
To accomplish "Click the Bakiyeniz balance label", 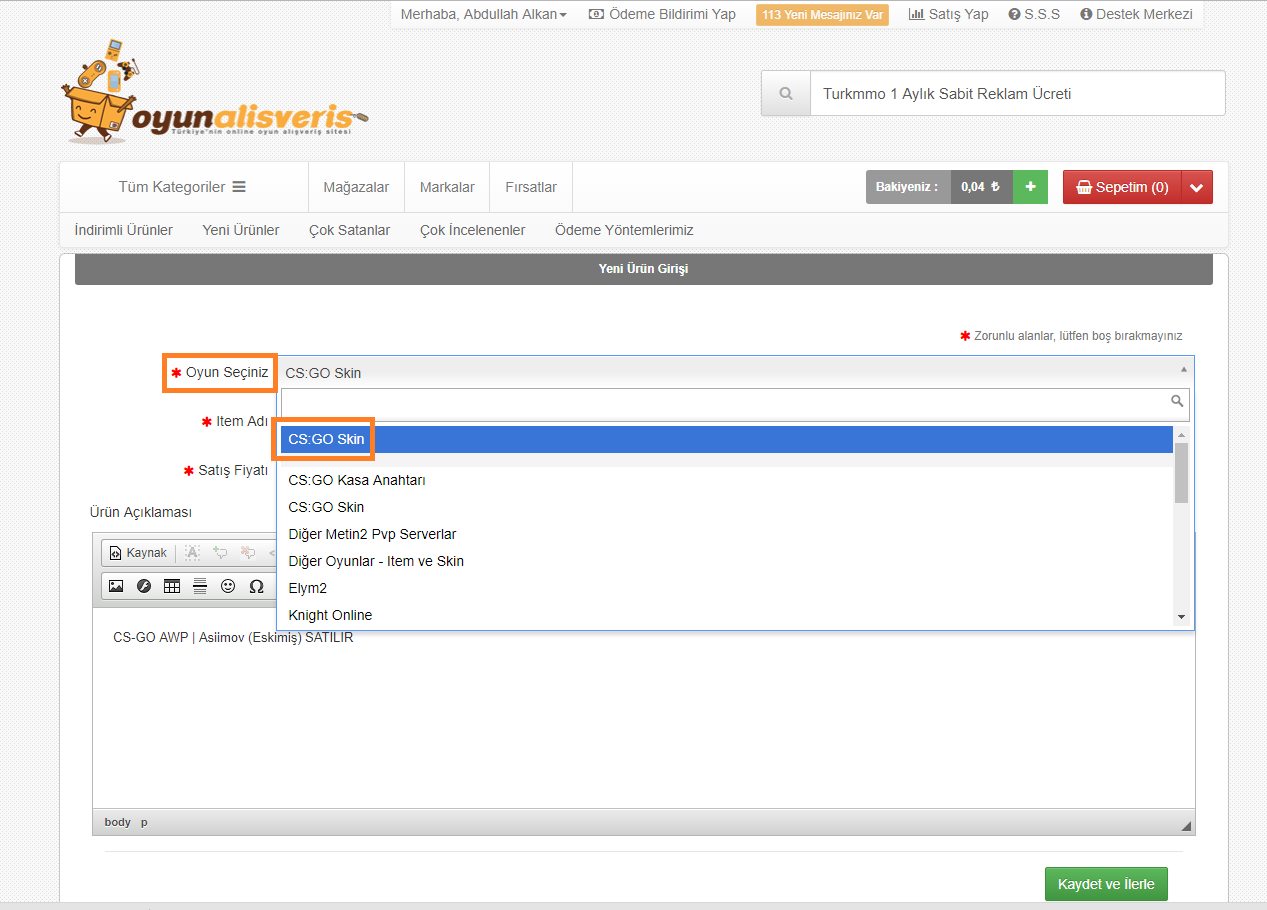I will (908, 187).
